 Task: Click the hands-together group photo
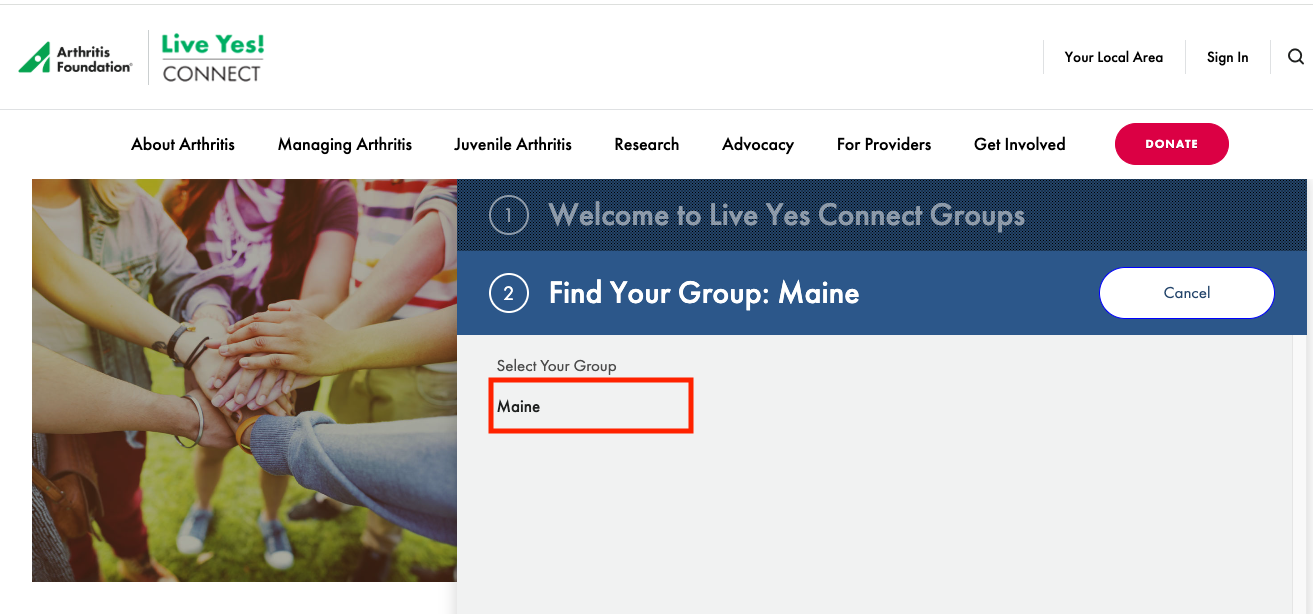coord(244,380)
